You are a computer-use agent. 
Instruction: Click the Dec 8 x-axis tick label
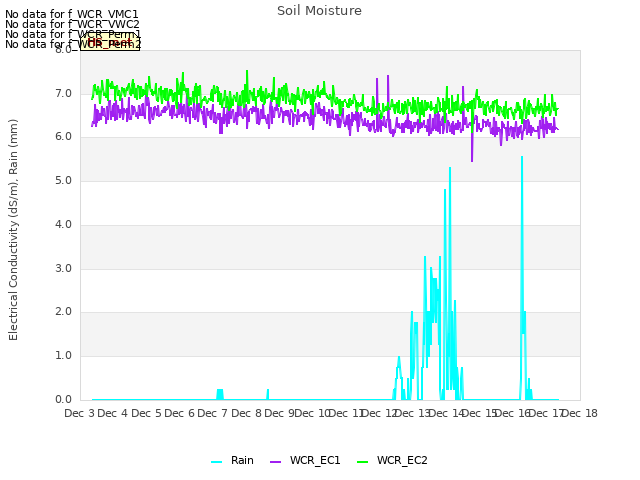point(246,413)
